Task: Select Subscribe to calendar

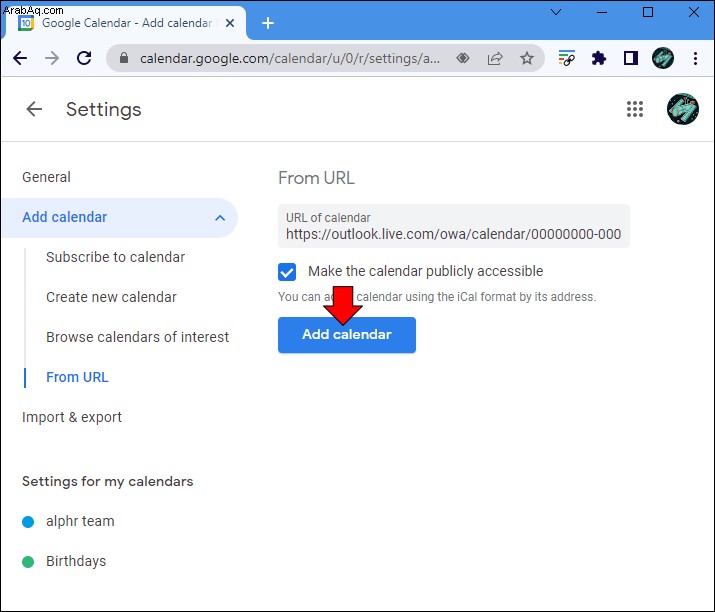Action: (x=115, y=257)
